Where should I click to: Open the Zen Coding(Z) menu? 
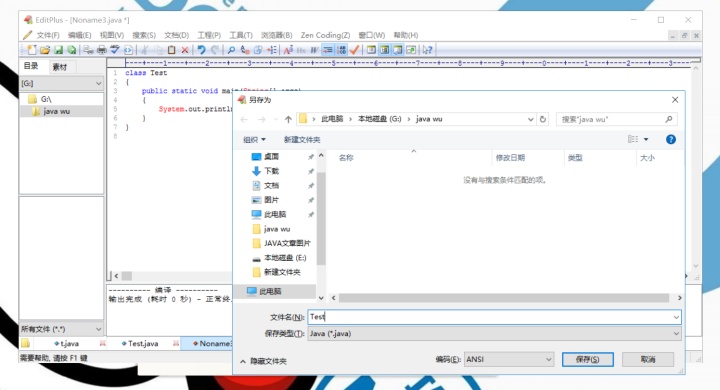coord(325,35)
